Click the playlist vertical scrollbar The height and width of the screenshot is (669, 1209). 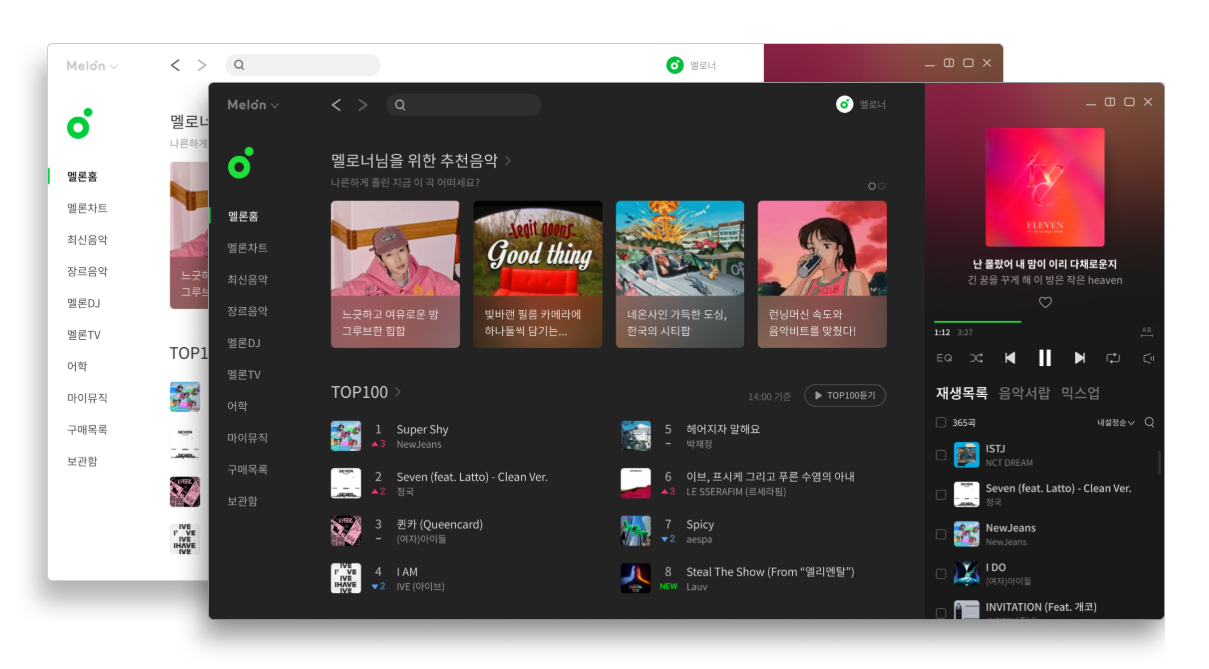tap(1160, 462)
